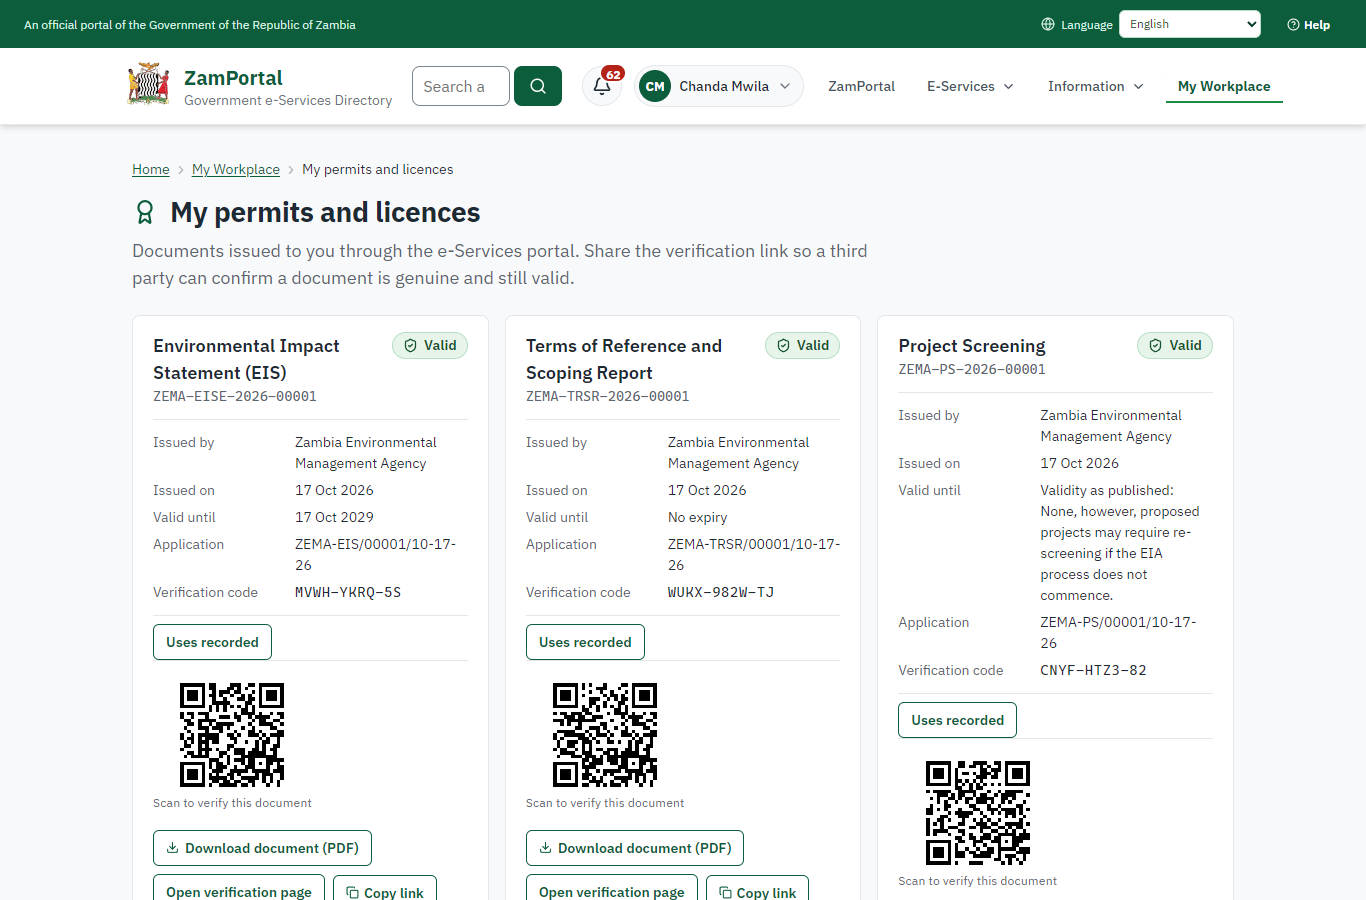Viewport: 1366px width, 900px height.
Task: Copy link for Terms of Reference card
Action: [x=757, y=889]
